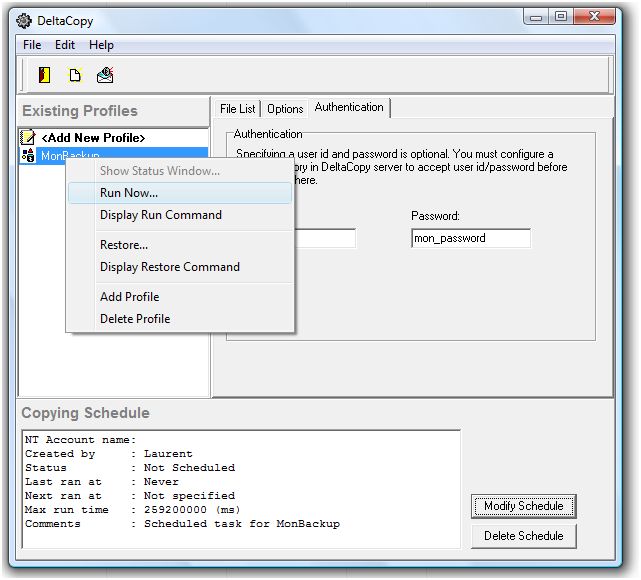Click the greyed Show Status Window... entry

tap(180, 171)
